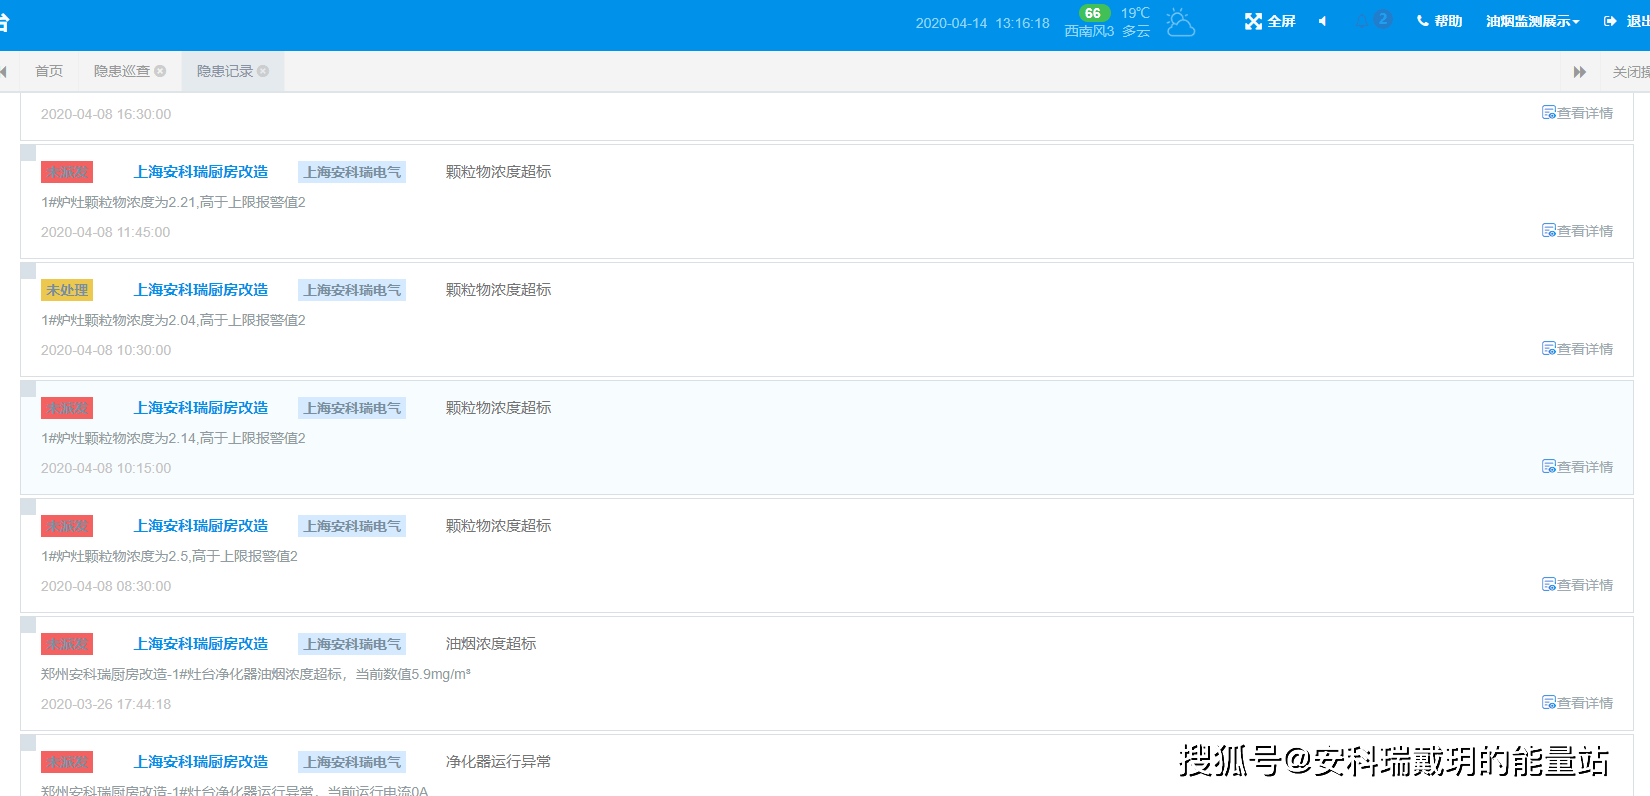Click 上海安科瑞电气 tag in 08:30:00 record
This screenshot has width=1650, height=796.
(x=352, y=526)
